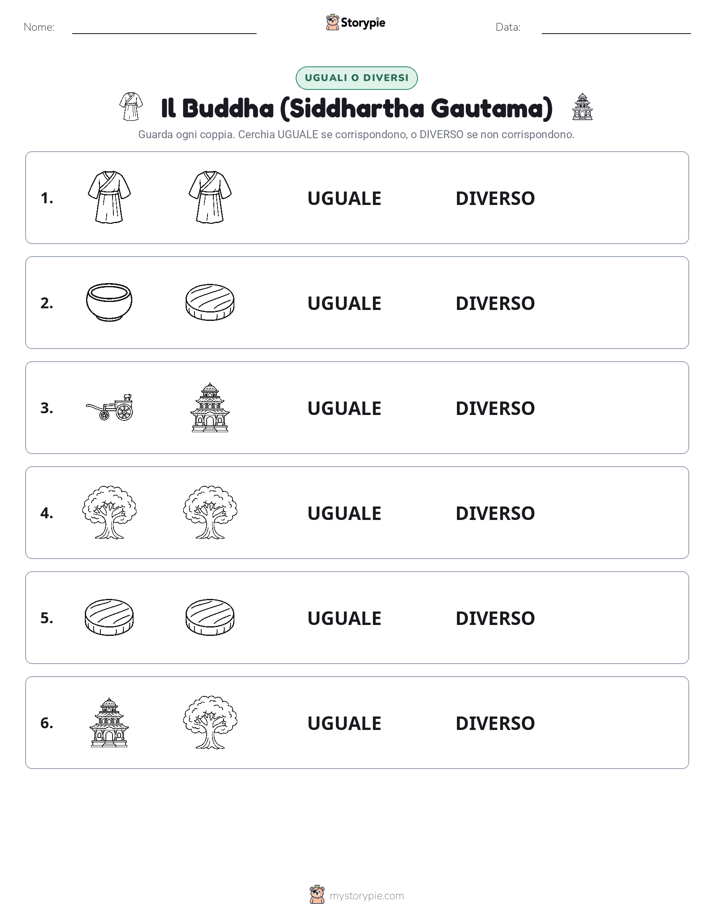Image resolution: width=714 pixels, height=924 pixels.
Task: Select UGUALE for row 1
Action: (344, 198)
